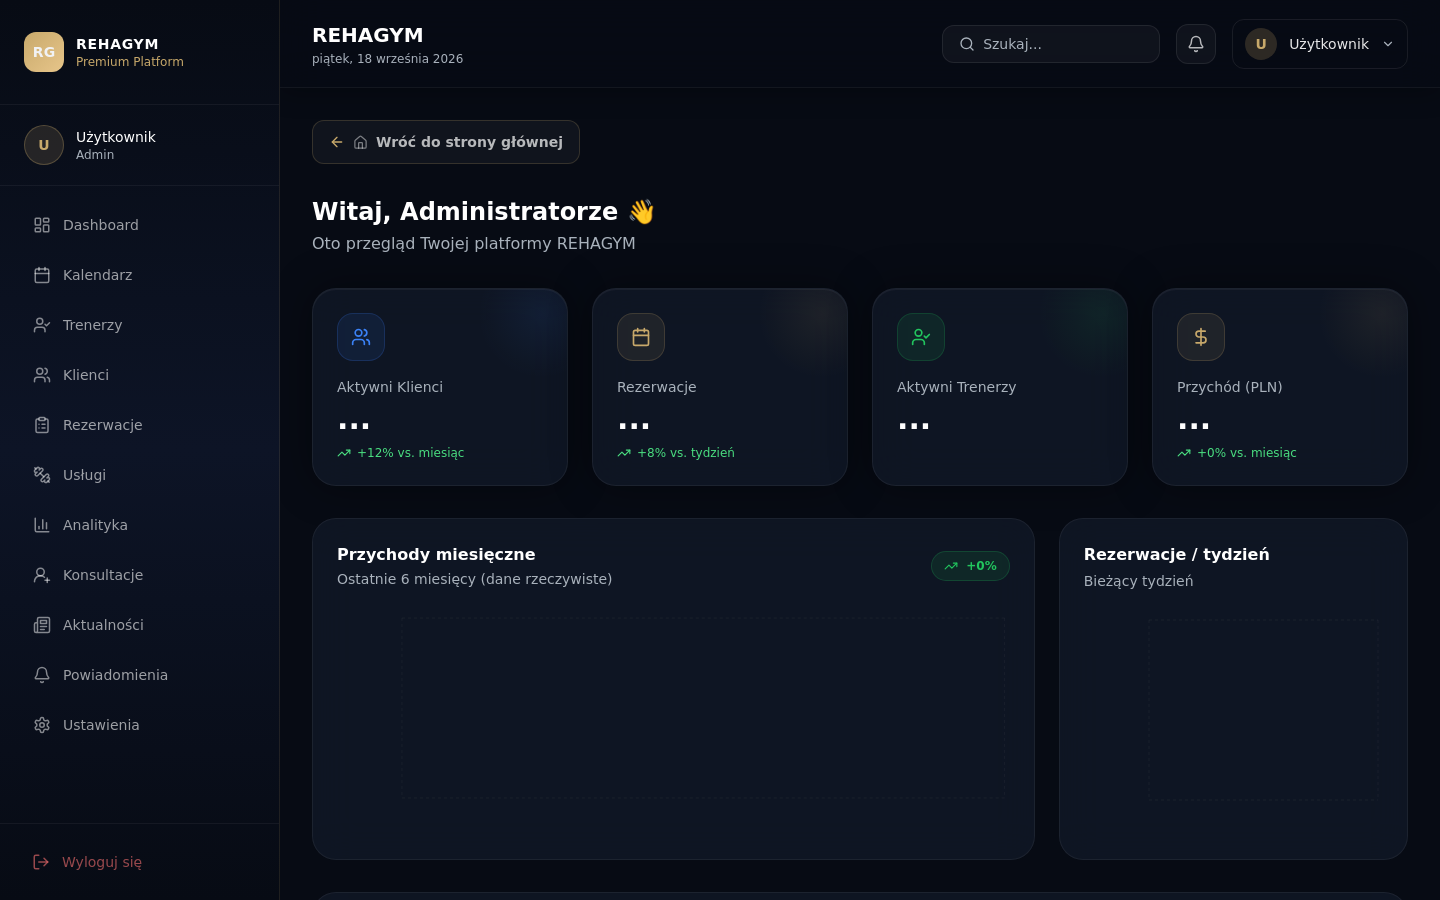Click the Dashboard grid icon
The image size is (1440, 900).
pyautogui.click(x=42, y=225)
